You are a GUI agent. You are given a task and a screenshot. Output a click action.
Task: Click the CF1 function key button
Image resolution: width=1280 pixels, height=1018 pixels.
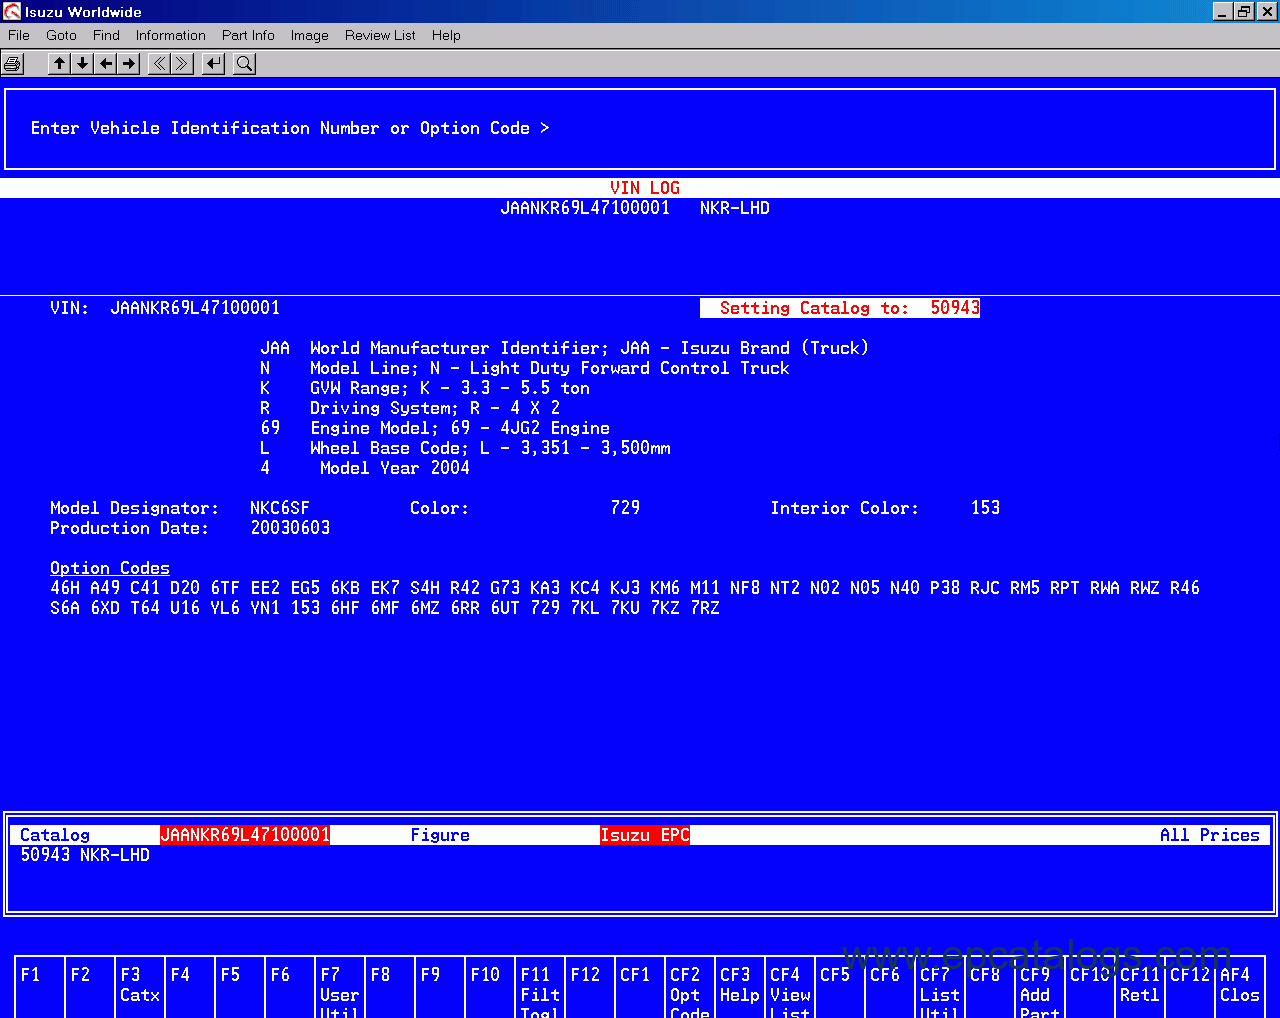coord(640,987)
